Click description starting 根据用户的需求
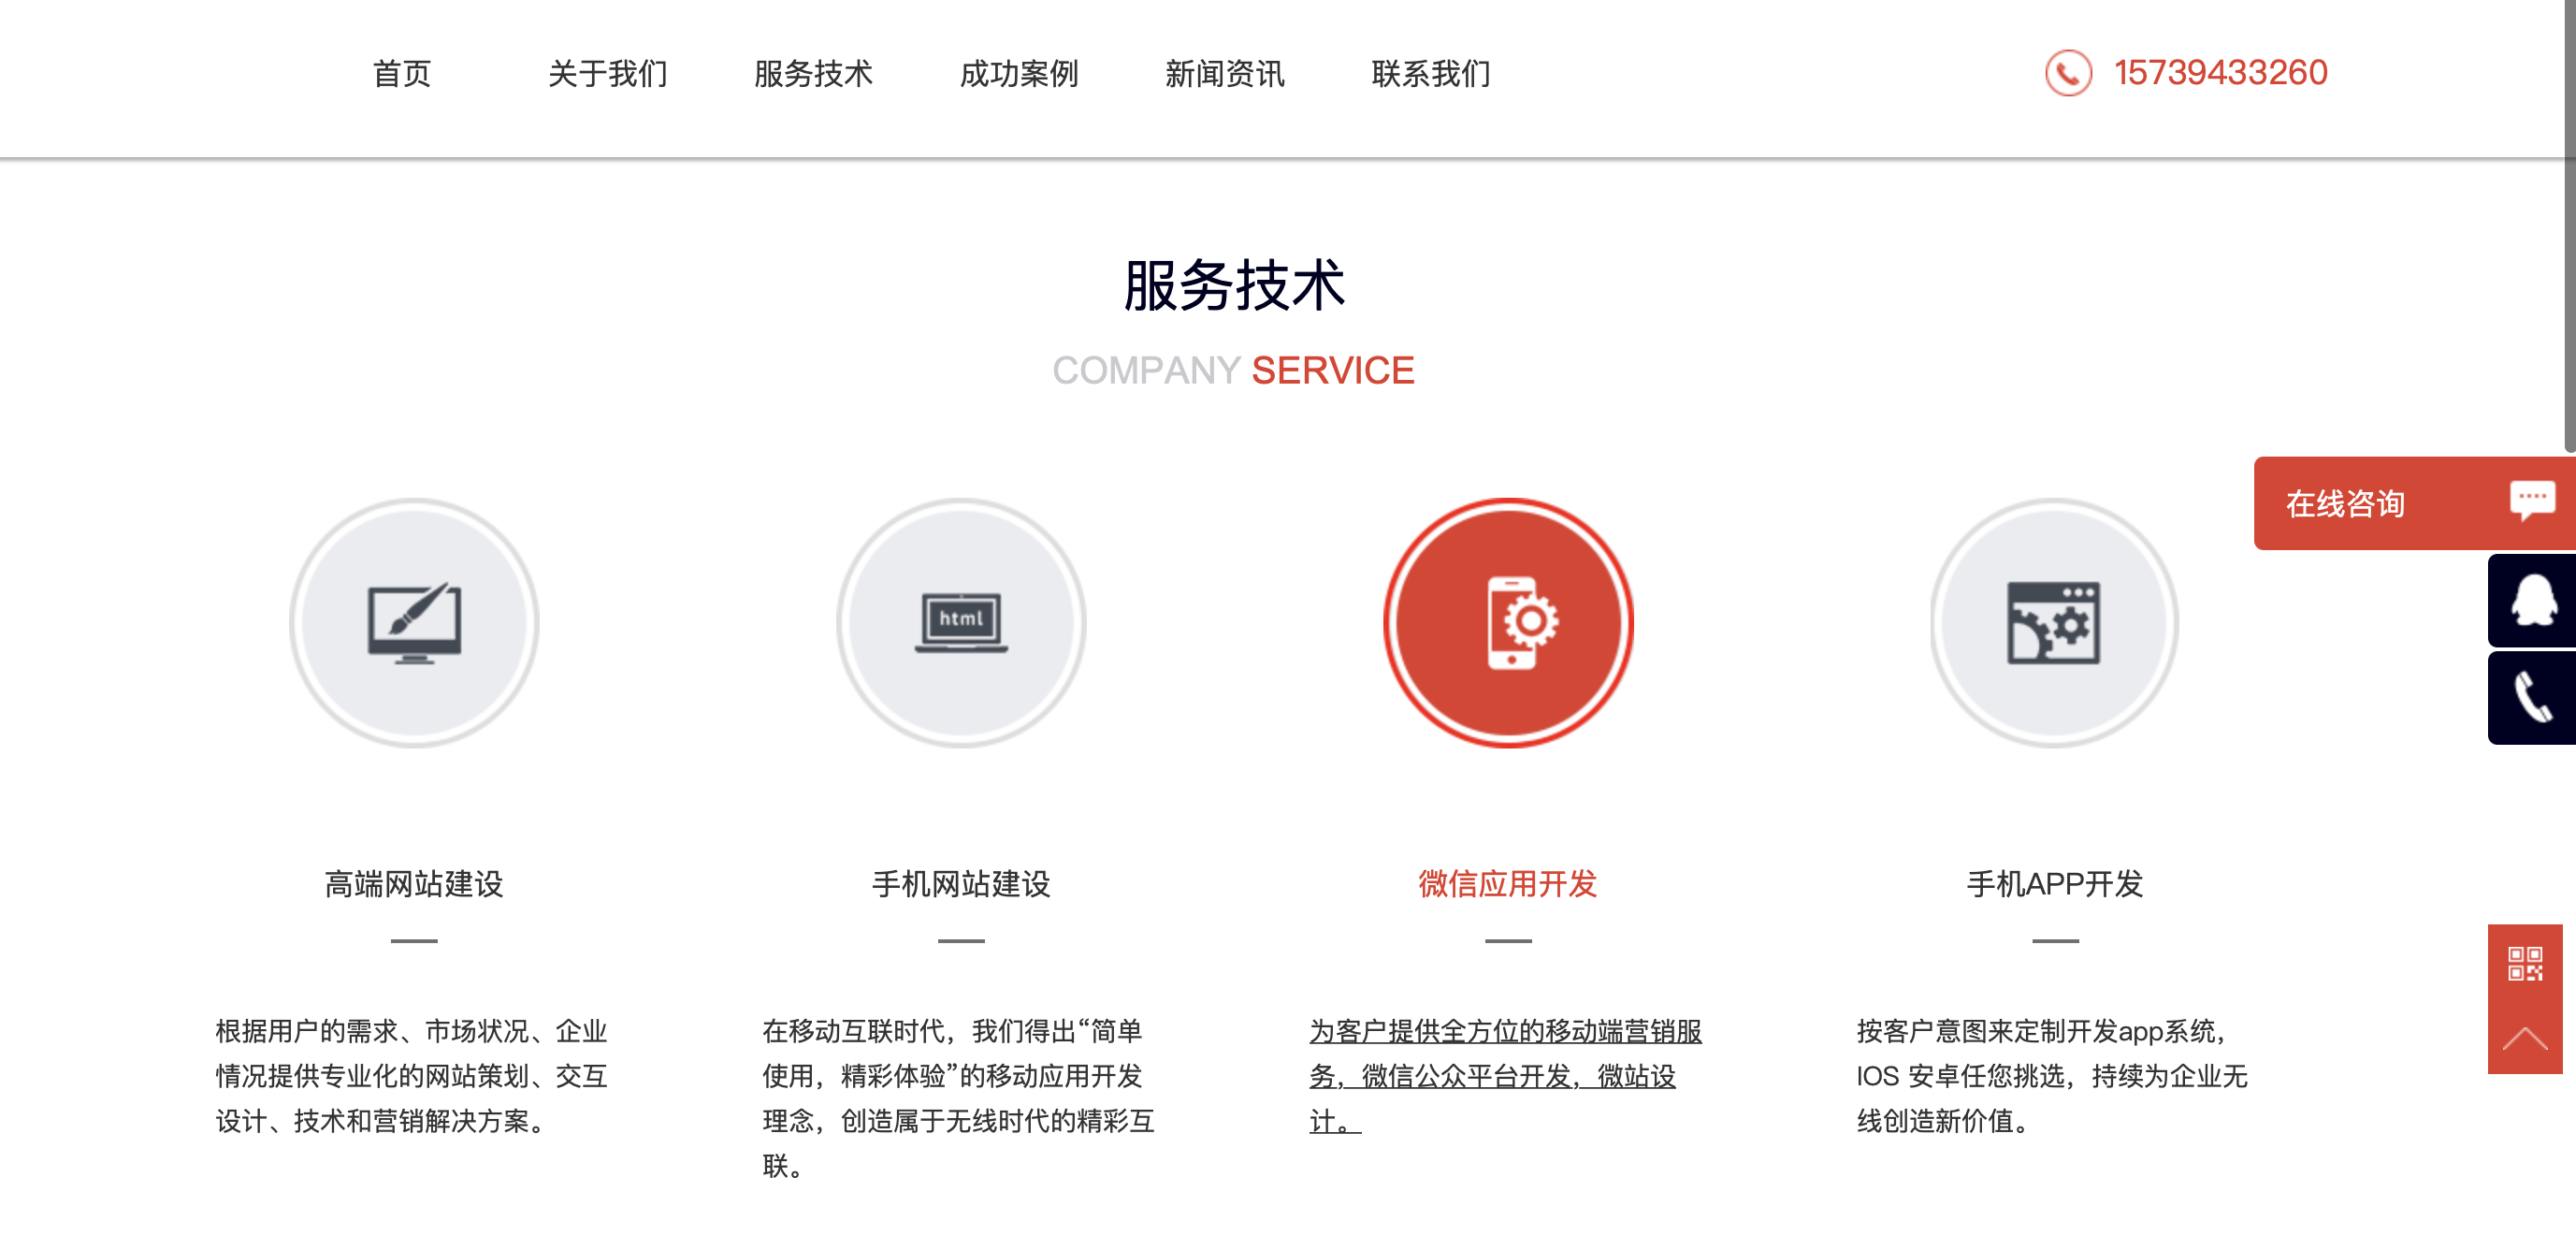 click(x=412, y=1076)
